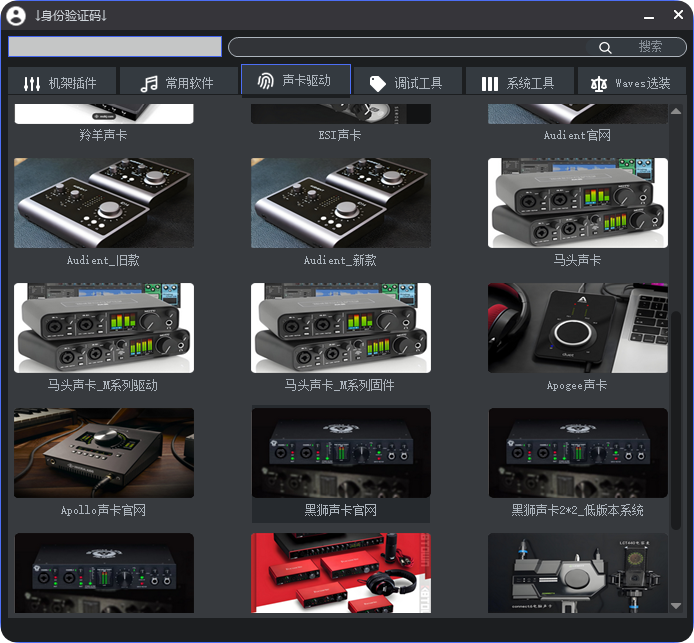The image size is (694, 643).
Task: Open the Waves选装 tab
Action: coord(632,81)
